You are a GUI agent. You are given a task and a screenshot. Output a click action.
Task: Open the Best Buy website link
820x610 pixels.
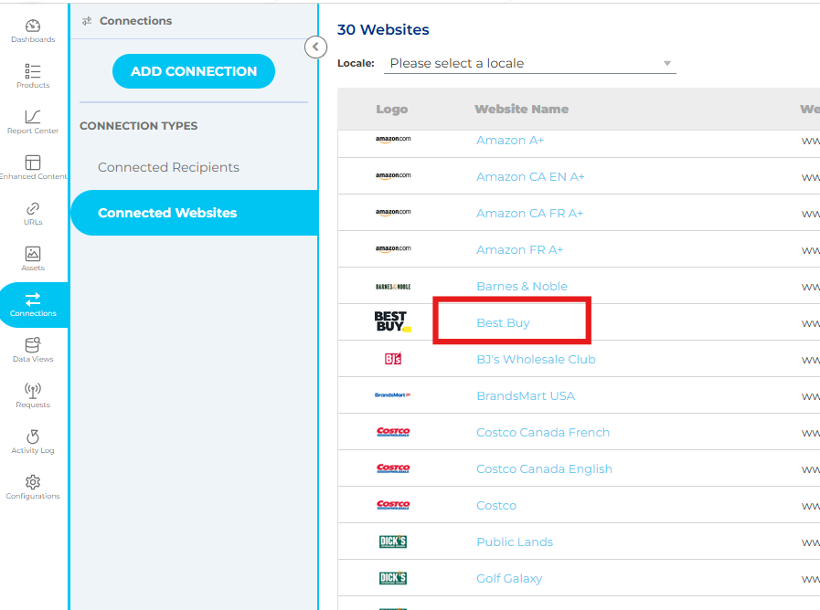pyautogui.click(x=503, y=323)
